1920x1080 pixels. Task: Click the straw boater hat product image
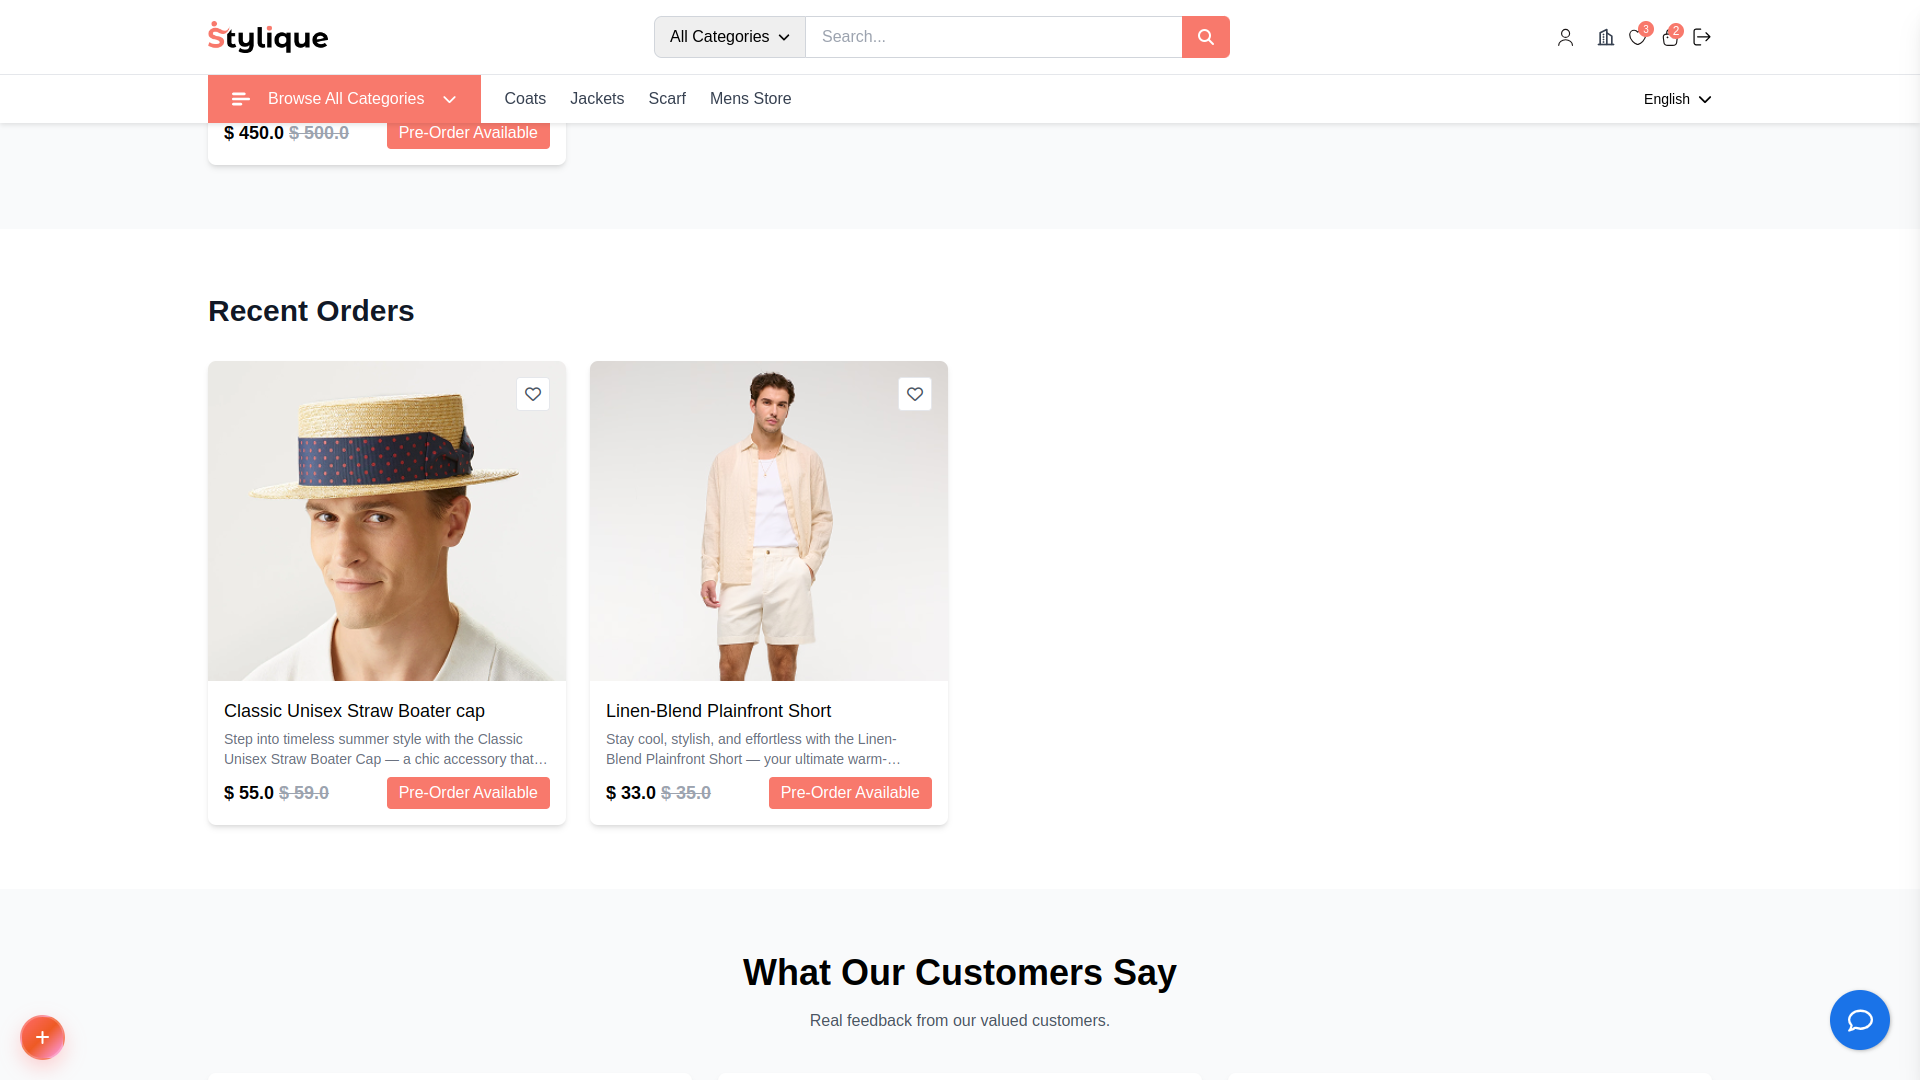pyautogui.click(x=387, y=521)
